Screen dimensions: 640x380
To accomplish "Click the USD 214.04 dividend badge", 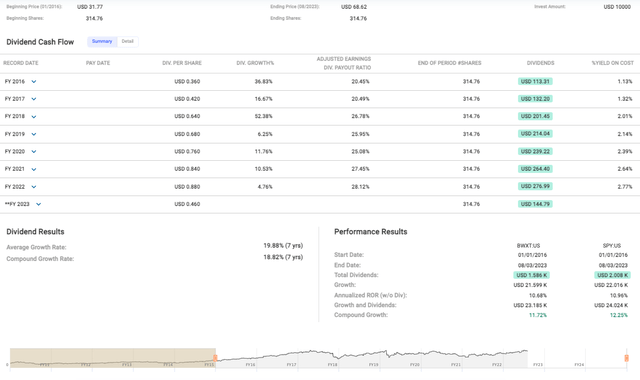I will pyautogui.click(x=535, y=134).
